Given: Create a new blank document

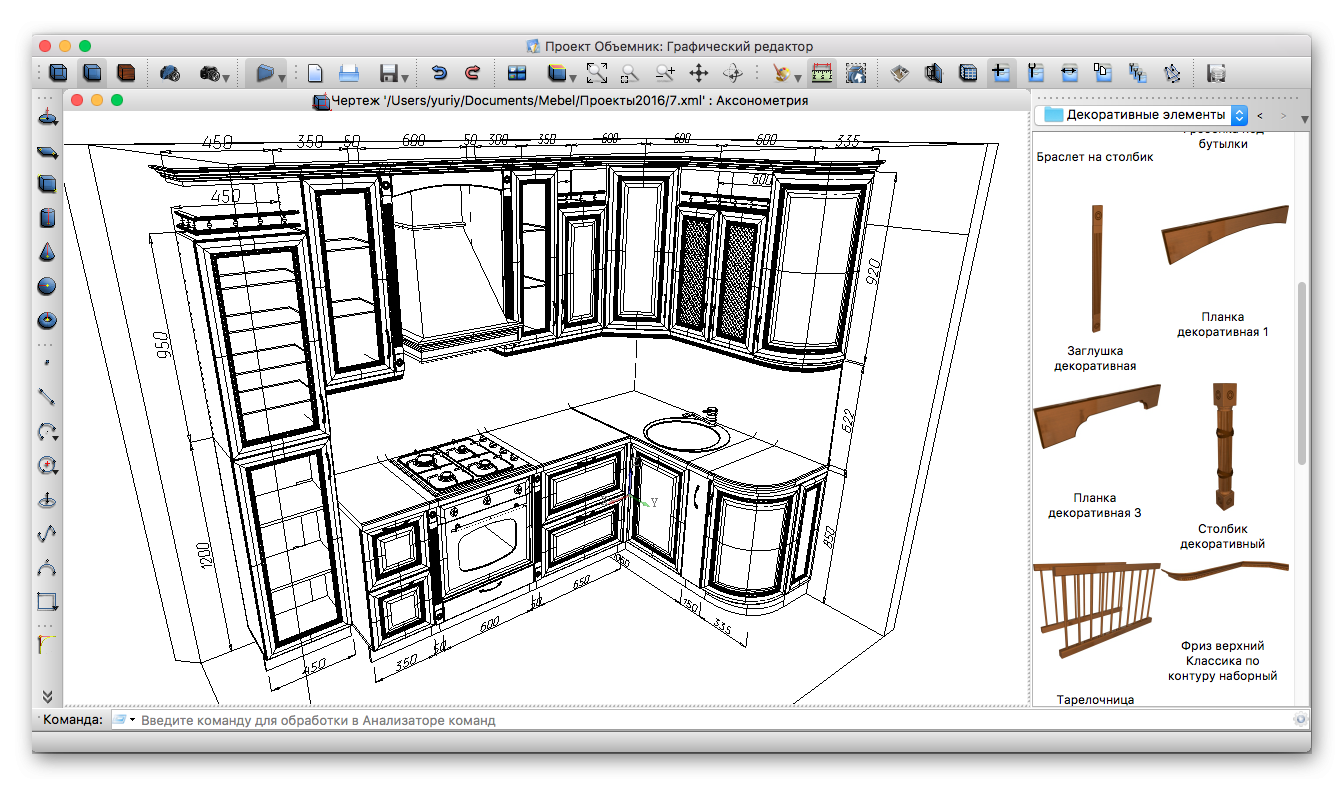Looking at the screenshot, I should point(315,73).
